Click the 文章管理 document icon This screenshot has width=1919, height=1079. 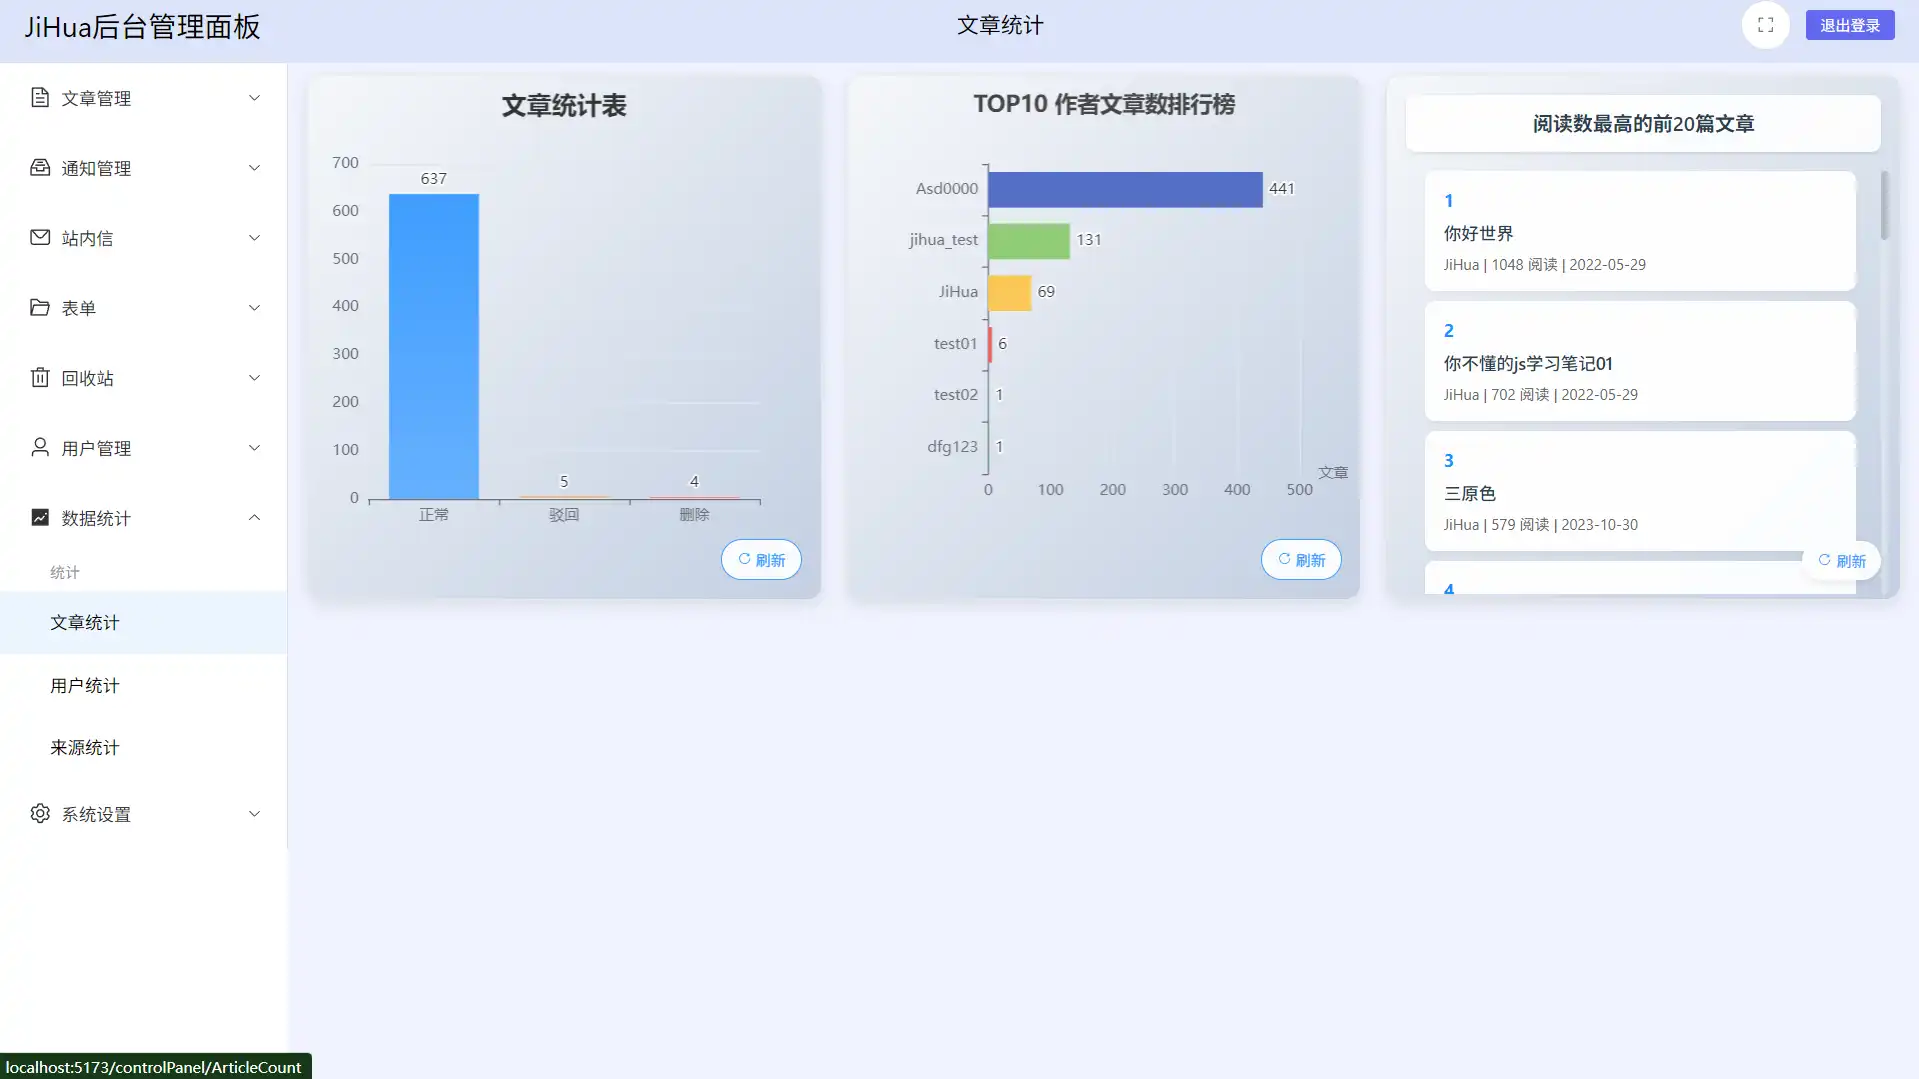(x=40, y=97)
